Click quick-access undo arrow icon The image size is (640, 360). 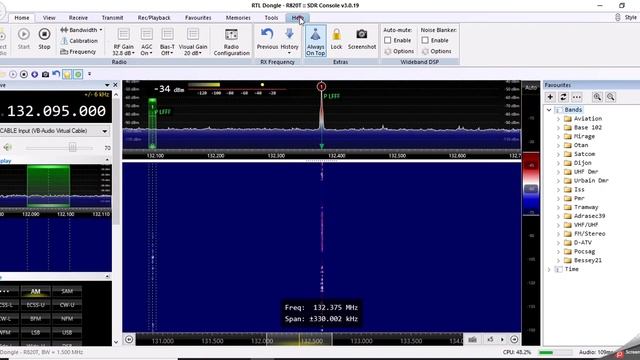(x=56, y=74)
